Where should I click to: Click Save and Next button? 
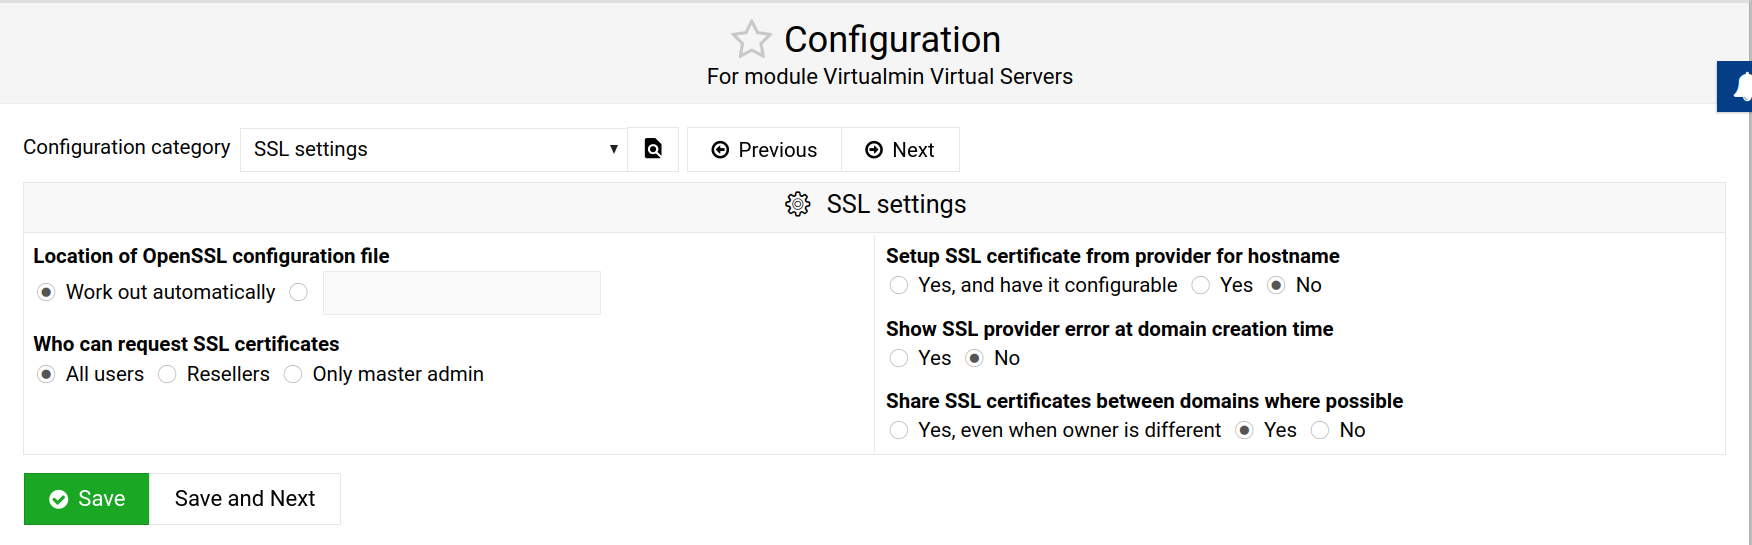click(x=245, y=499)
